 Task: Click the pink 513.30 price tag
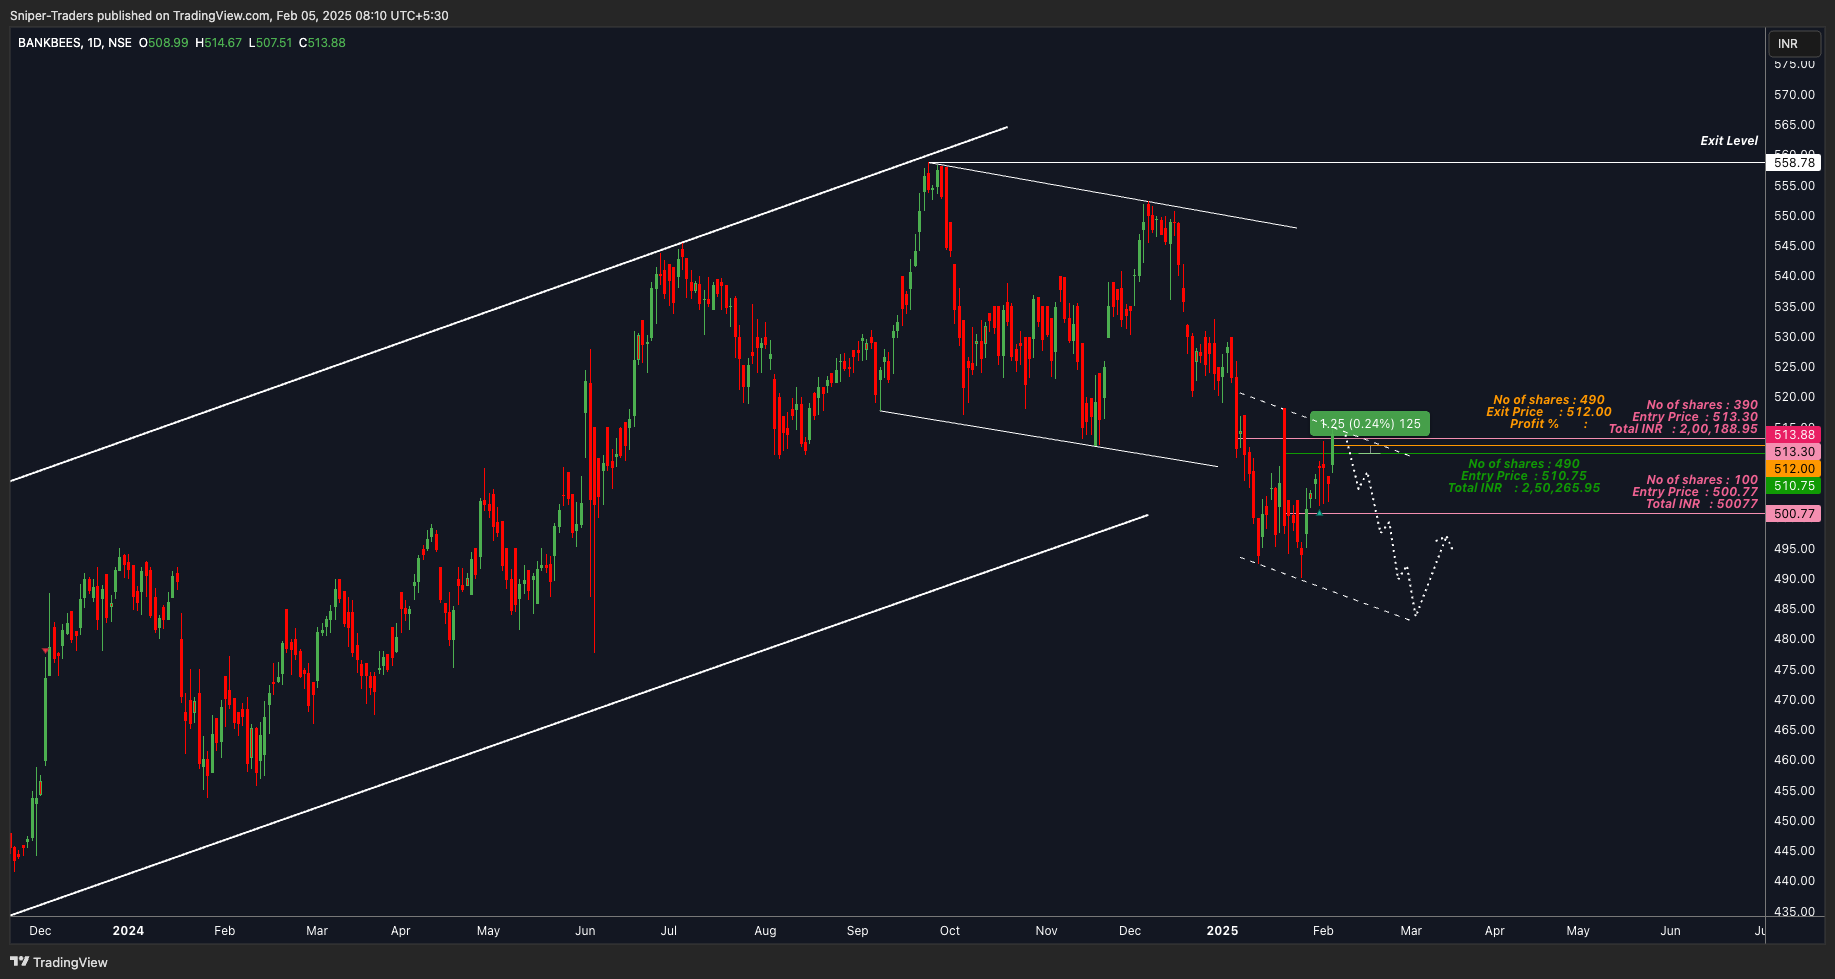pyautogui.click(x=1794, y=452)
